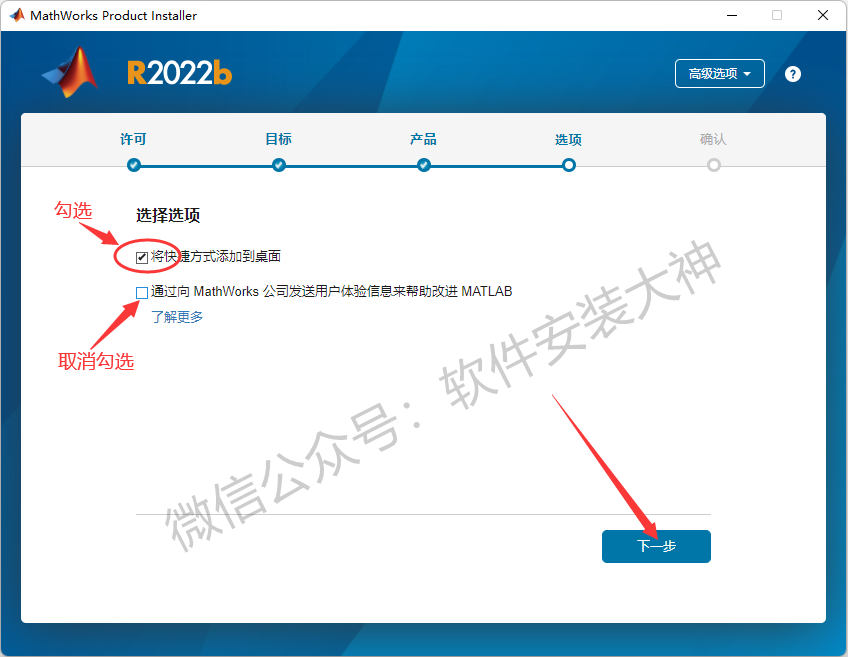Click the completed 目标 step marker
The width and height of the screenshot is (848, 657).
click(279, 165)
